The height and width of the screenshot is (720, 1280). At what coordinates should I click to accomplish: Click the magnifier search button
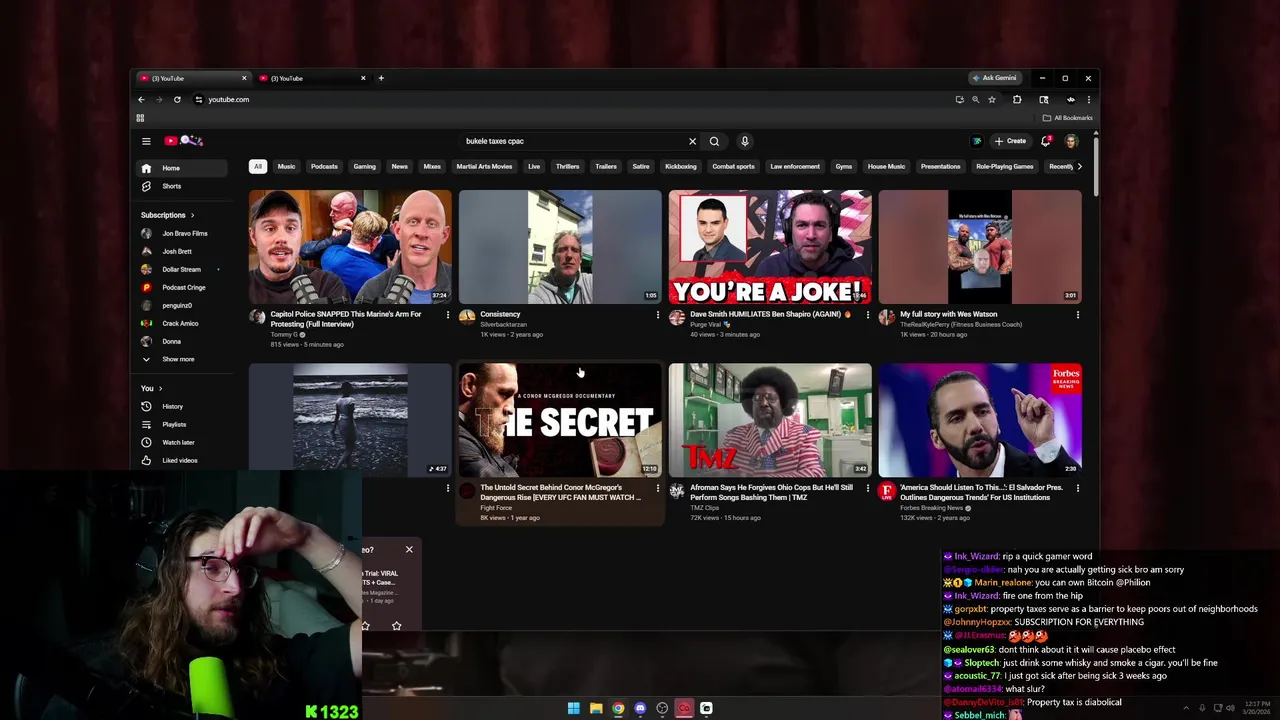click(x=714, y=141)
